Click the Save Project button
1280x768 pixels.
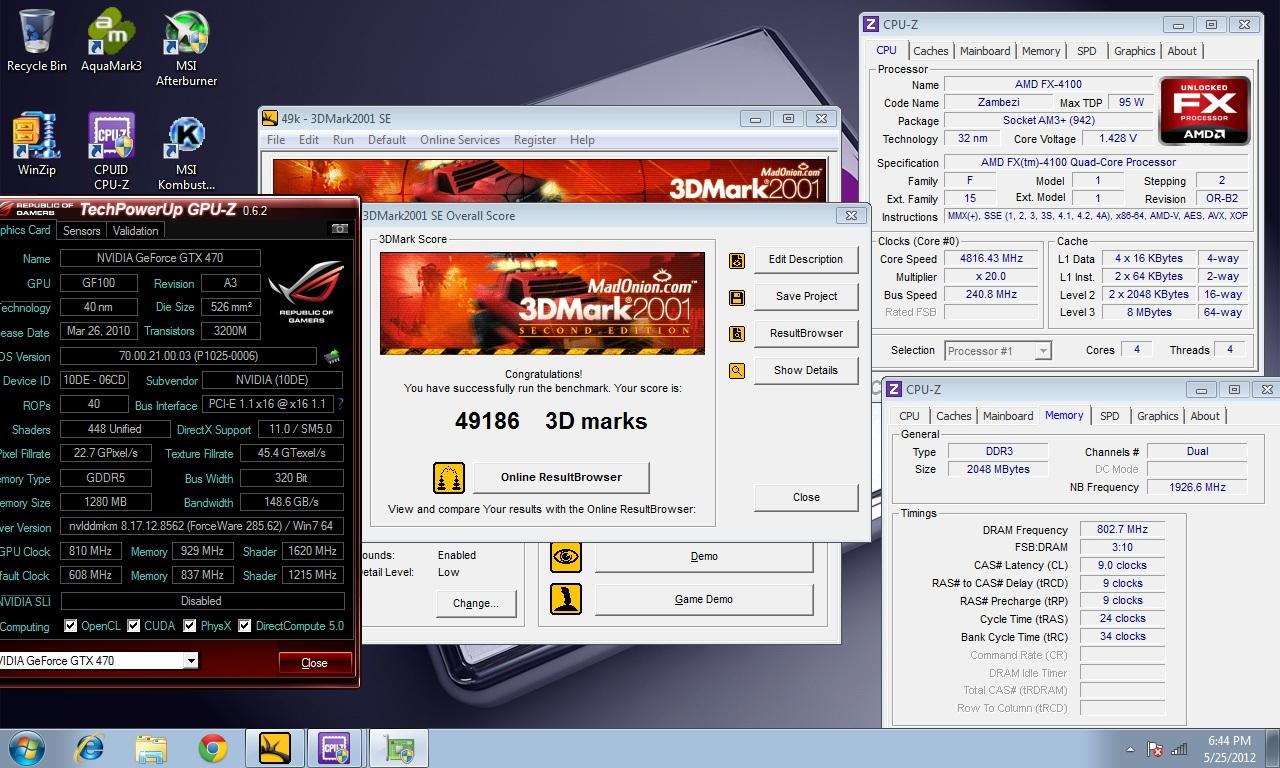tap(806, 297)
